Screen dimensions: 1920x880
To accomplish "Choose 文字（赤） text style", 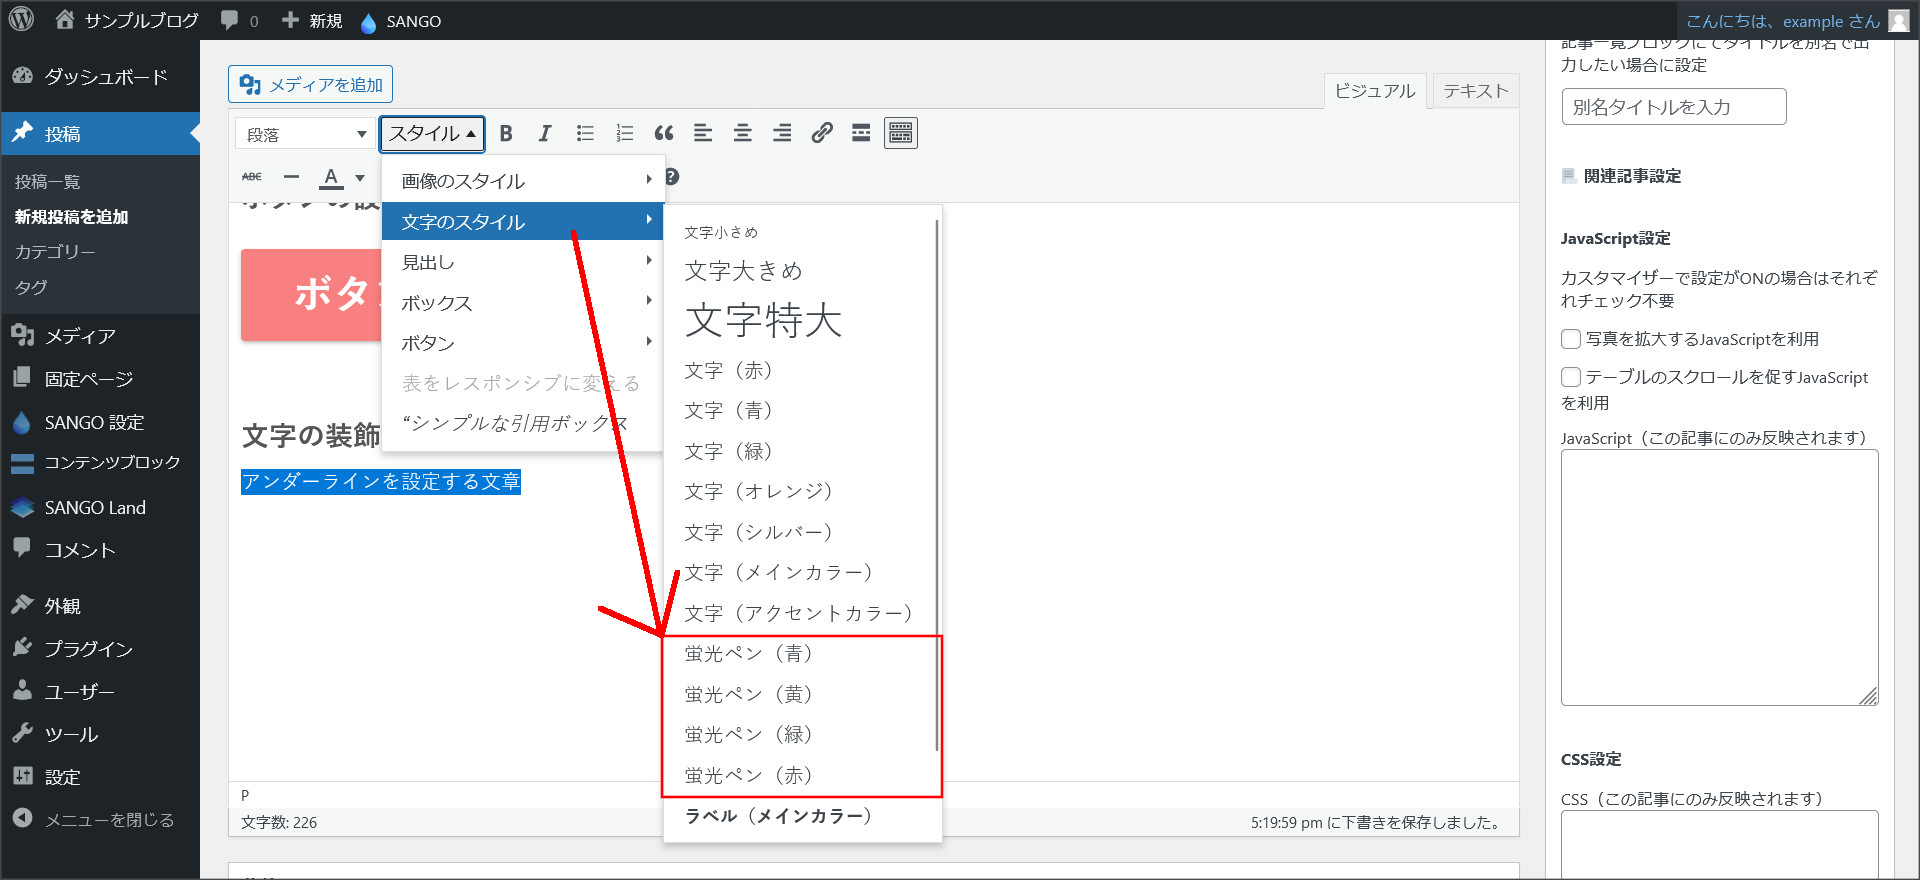I will pos(728,370).
